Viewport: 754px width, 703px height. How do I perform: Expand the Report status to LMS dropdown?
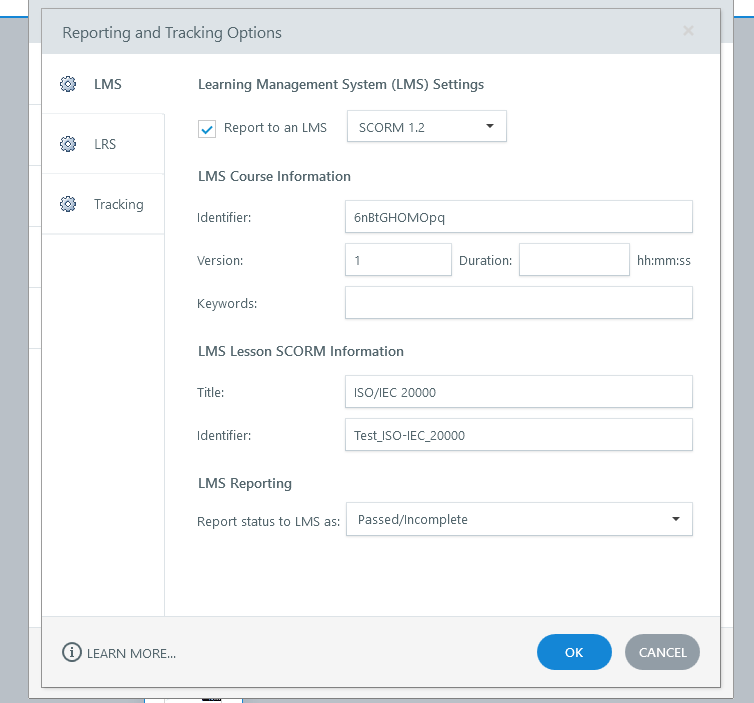(x=519, y=519)
